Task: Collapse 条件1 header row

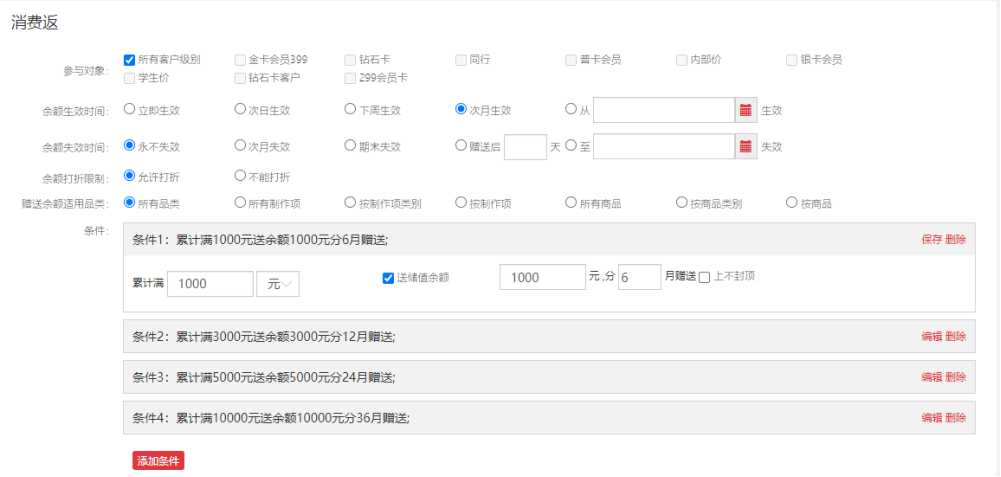Action: pyautogui.click(x=549, y=239)
